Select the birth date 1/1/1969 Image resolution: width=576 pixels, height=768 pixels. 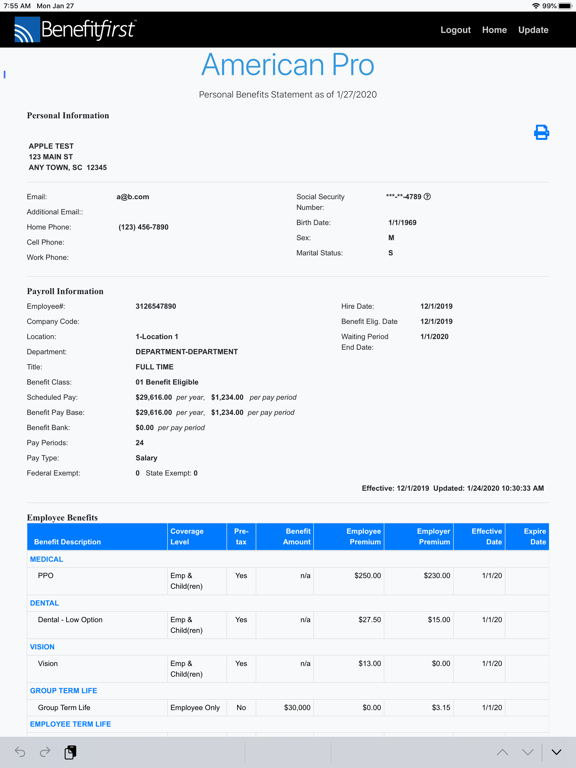[402, 222]
